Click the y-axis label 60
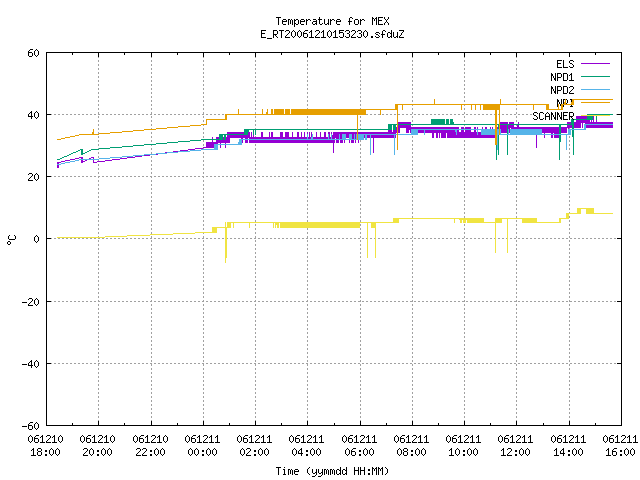 pos(33,53)
